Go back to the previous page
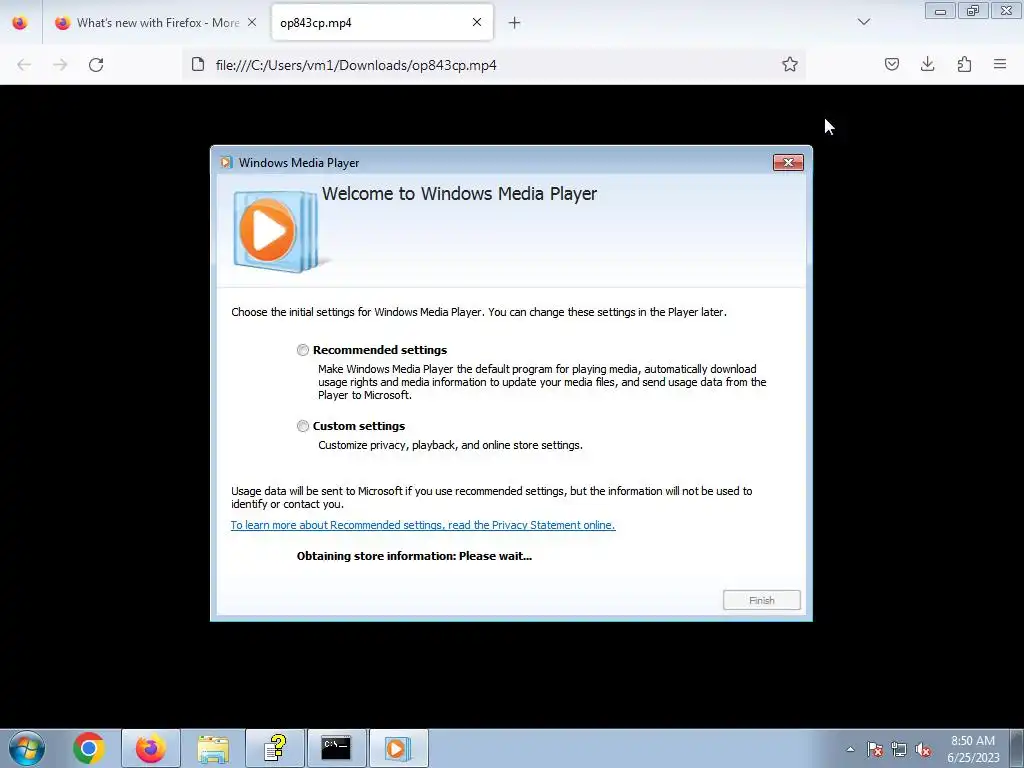 24,65
